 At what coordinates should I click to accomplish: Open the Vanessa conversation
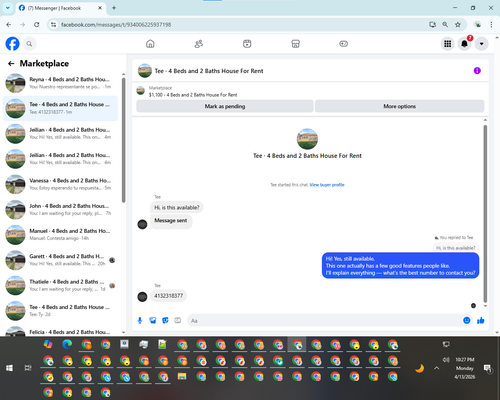click(x=60, y=184)
